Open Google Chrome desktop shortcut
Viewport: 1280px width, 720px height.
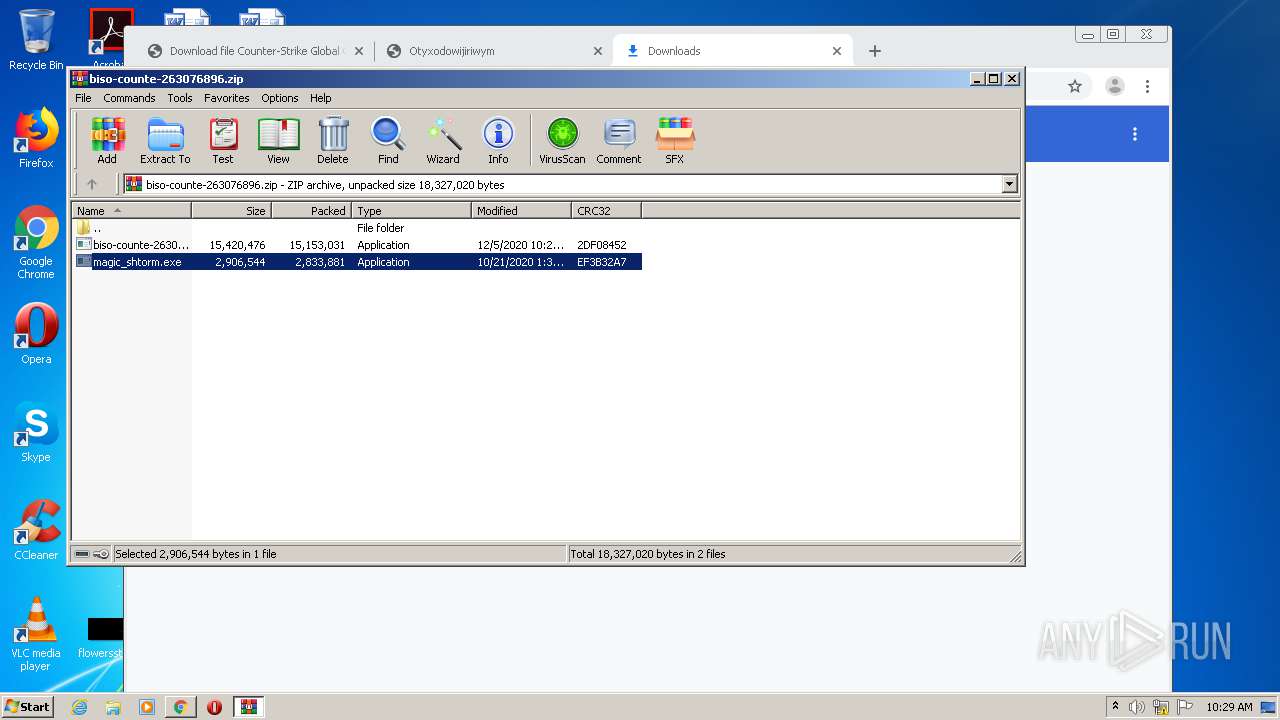tap(36, 243)
